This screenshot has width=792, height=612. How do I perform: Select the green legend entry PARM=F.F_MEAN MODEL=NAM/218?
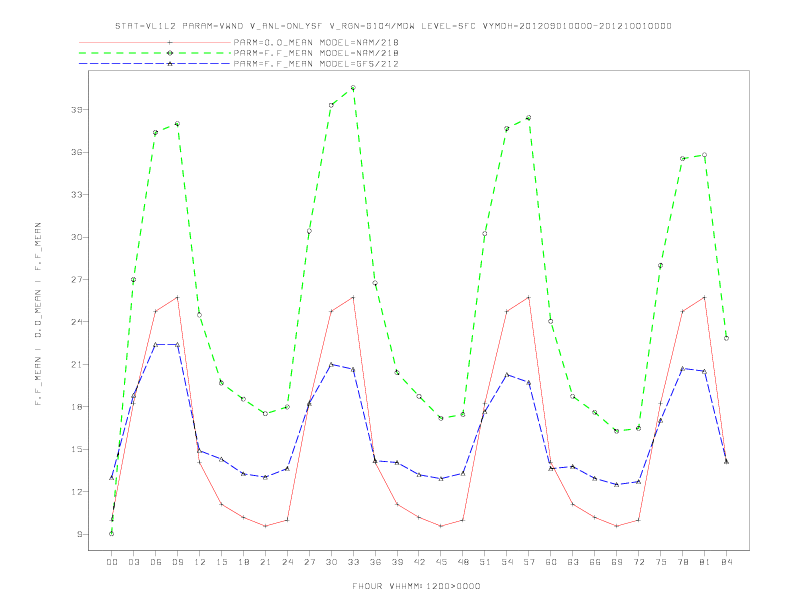click(x=316, y=53)
